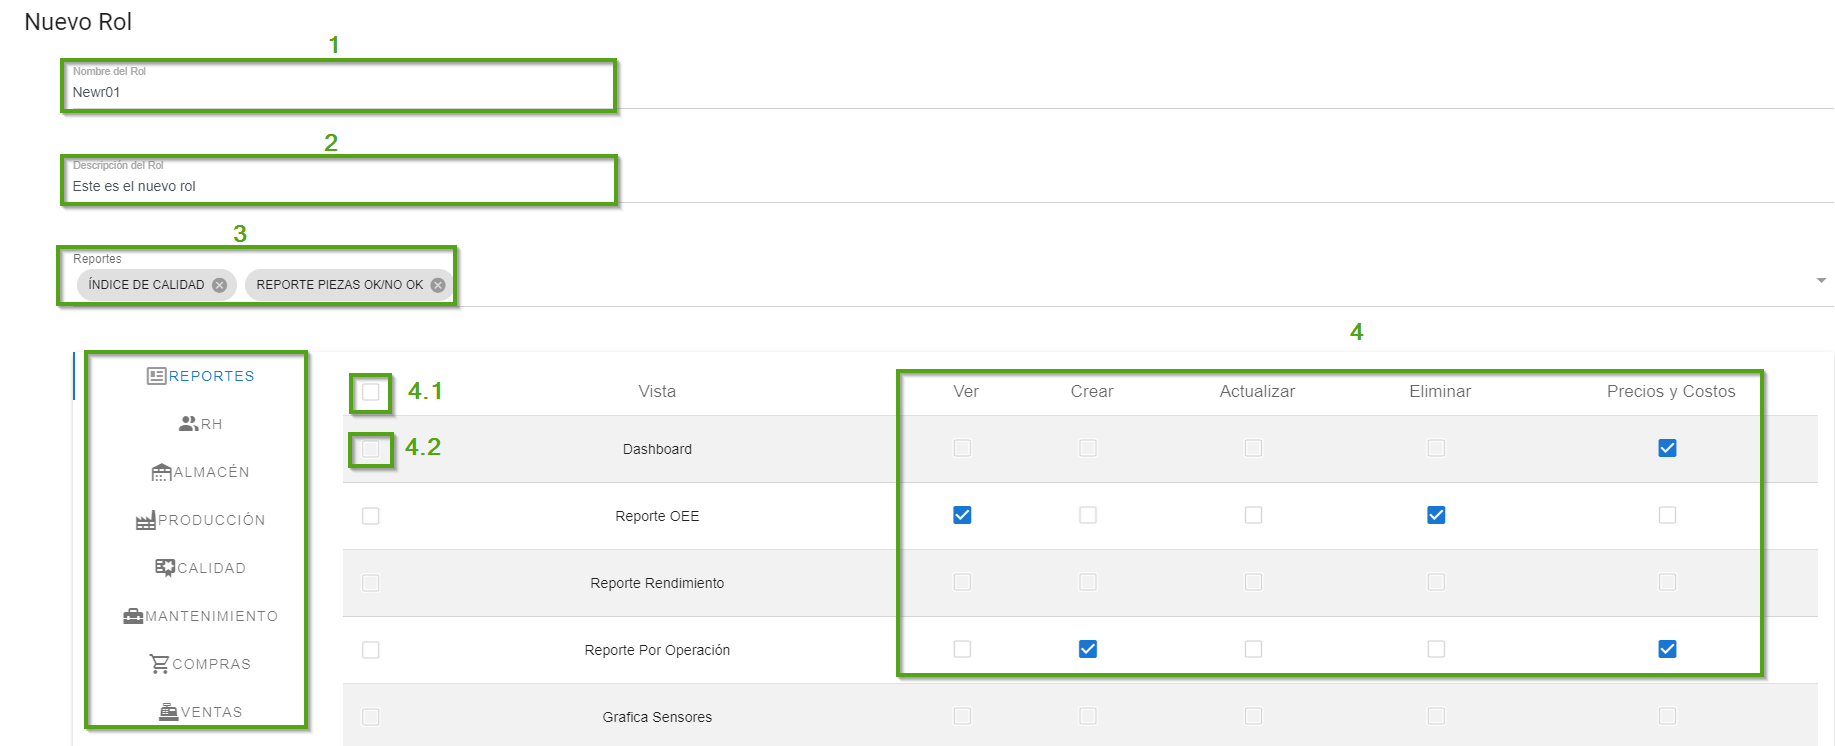Uncheck Ver for Reporte OEE

962,515
